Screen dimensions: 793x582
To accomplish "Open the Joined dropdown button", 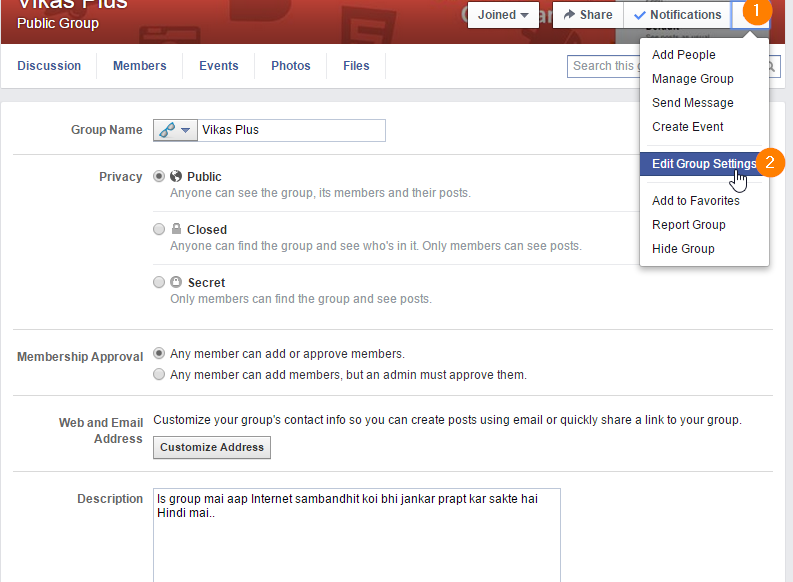I will 503,15.
